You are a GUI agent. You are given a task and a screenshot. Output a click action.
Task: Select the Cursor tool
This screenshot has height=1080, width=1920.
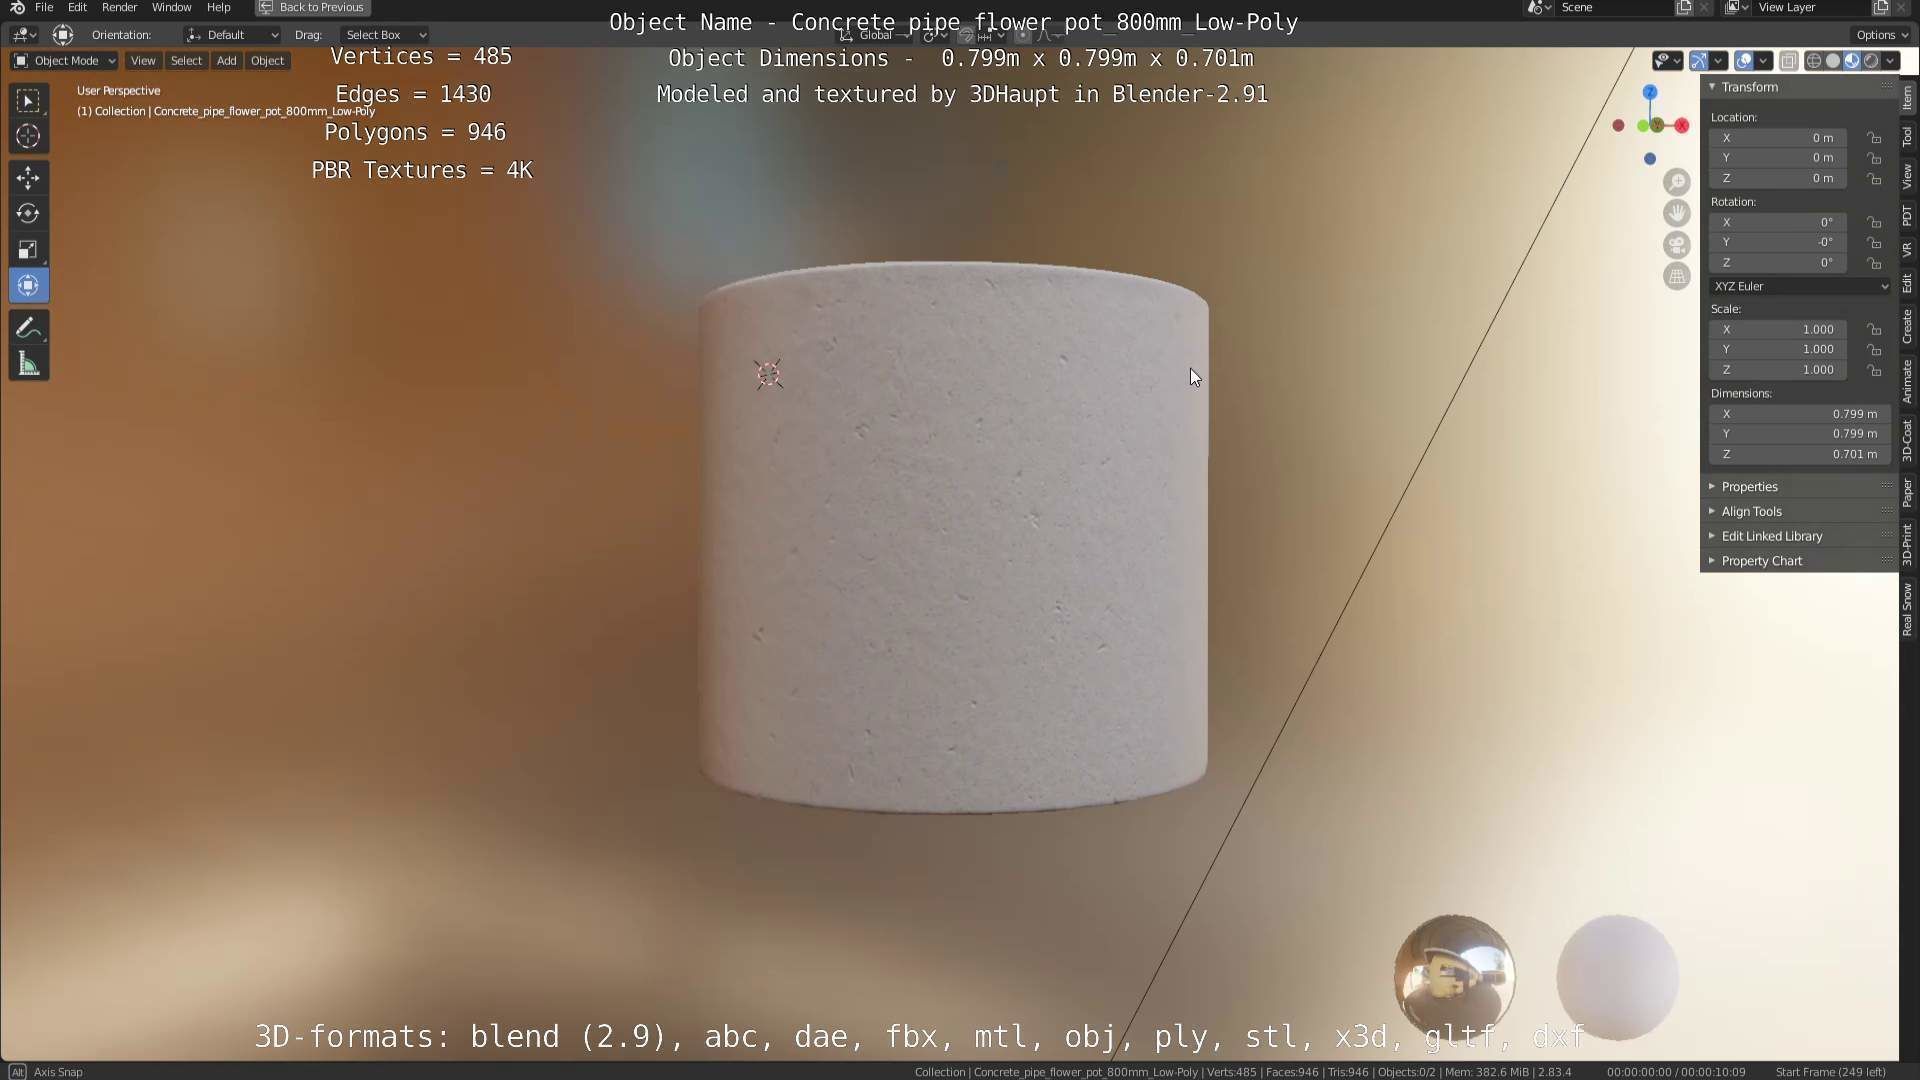(28, 136)
